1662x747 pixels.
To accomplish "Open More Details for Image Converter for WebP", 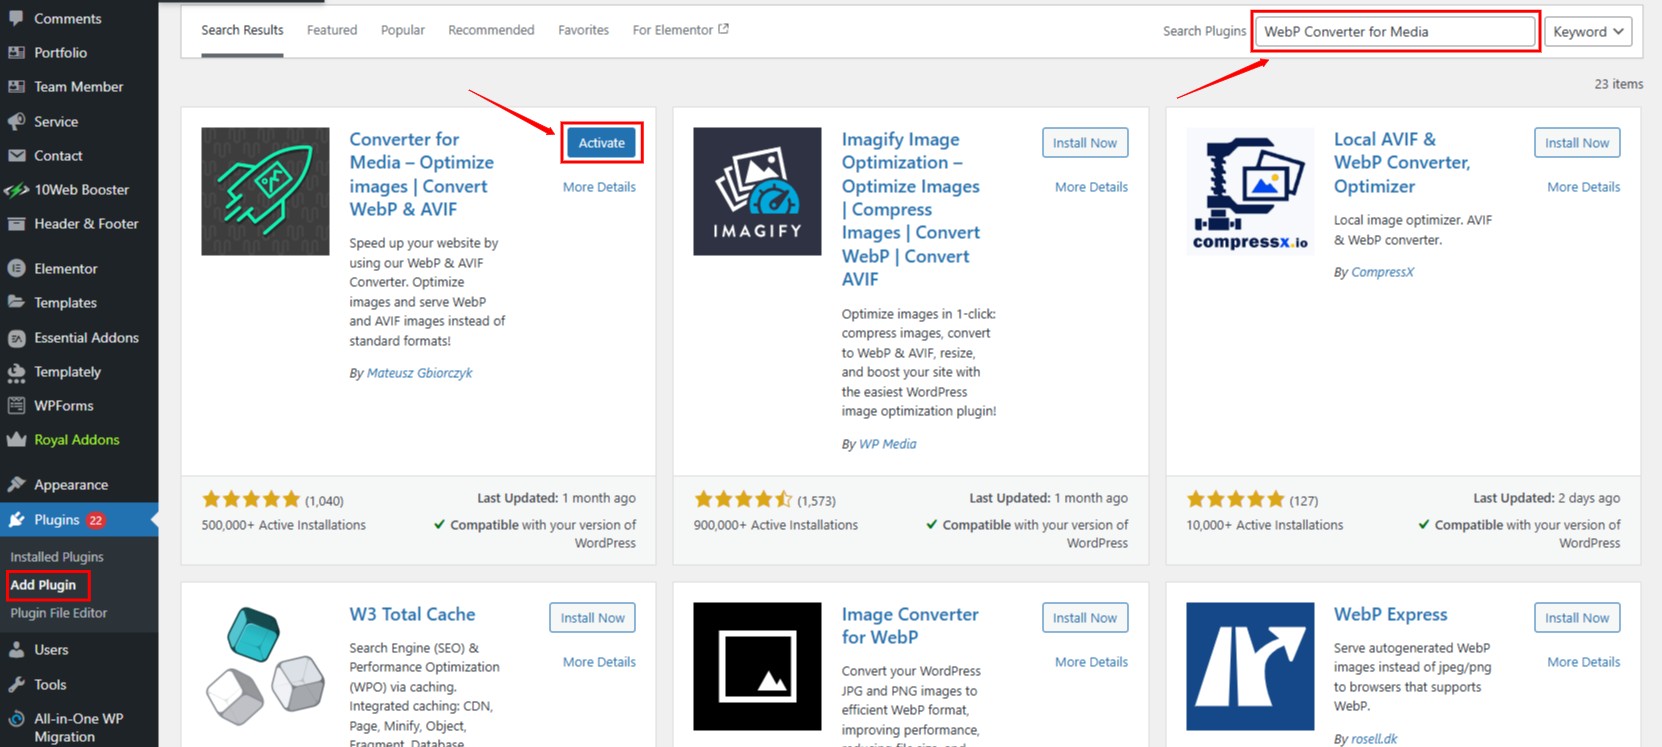I will click(1091, 662).
